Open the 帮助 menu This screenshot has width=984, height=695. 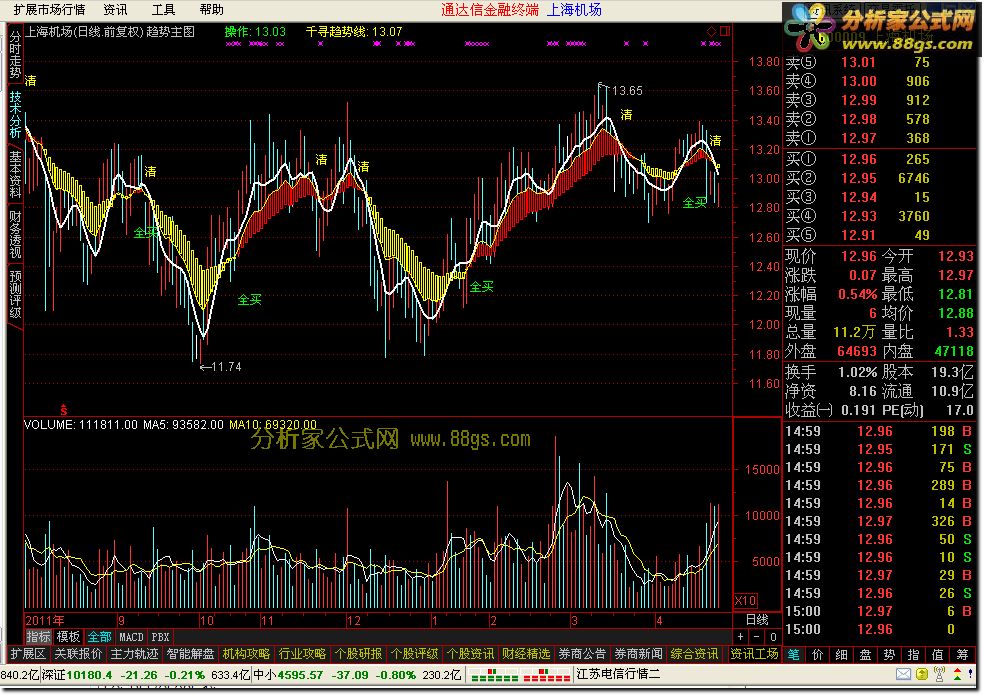[211, 9]
